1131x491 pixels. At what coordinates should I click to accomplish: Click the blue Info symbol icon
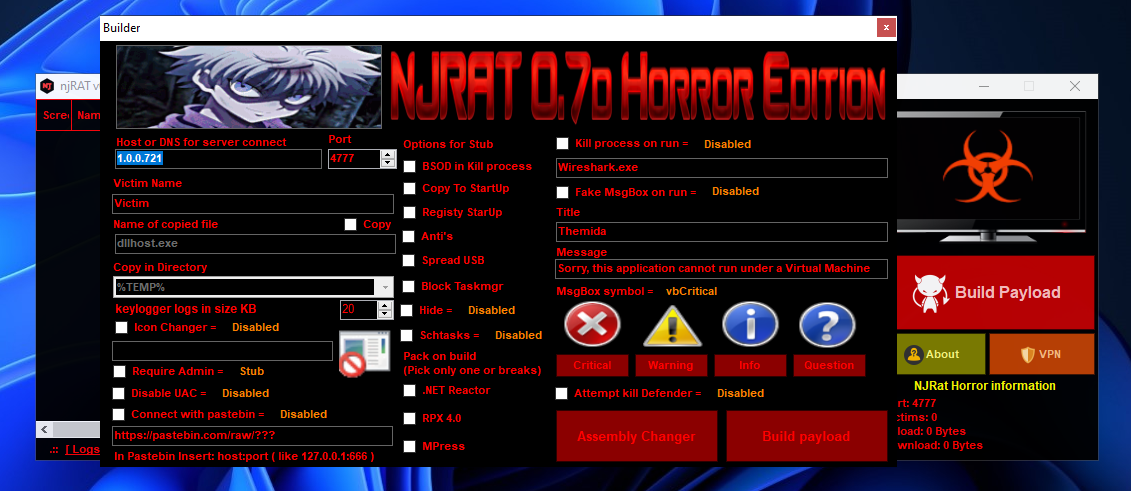[750, 324]
